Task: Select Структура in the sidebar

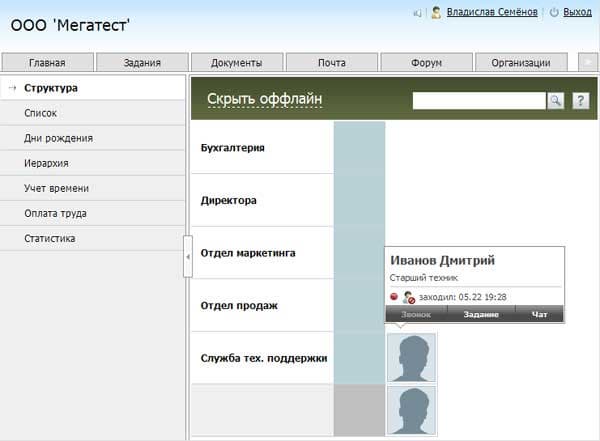Action: [92, 88]
